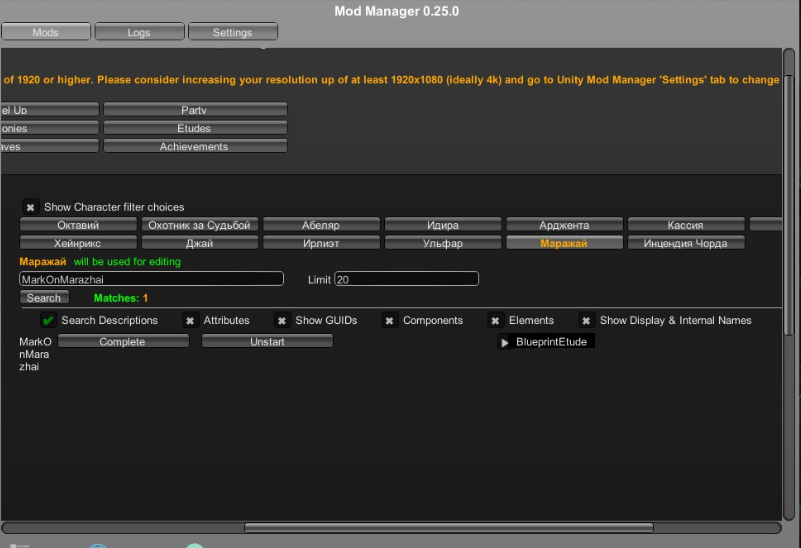Click Unstart for MarkOnMarazhai etude
Viewport: 801px width, 548px height.
[267, 342]
